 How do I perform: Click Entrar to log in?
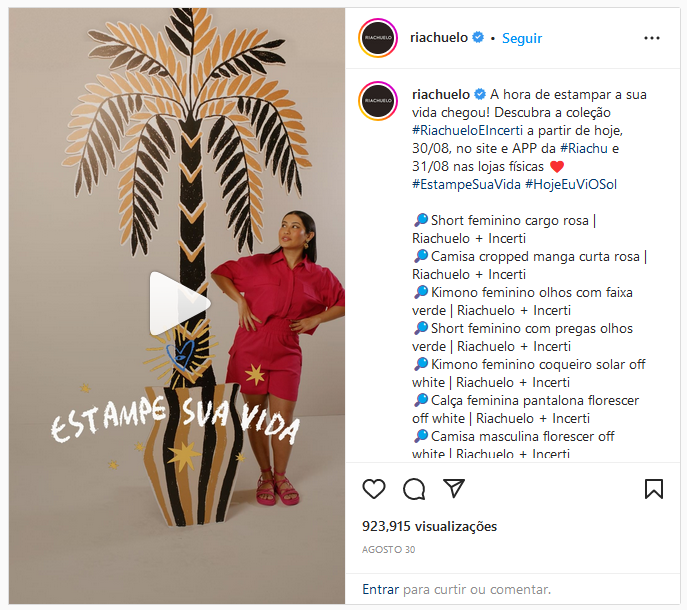[x=380, y=589]
